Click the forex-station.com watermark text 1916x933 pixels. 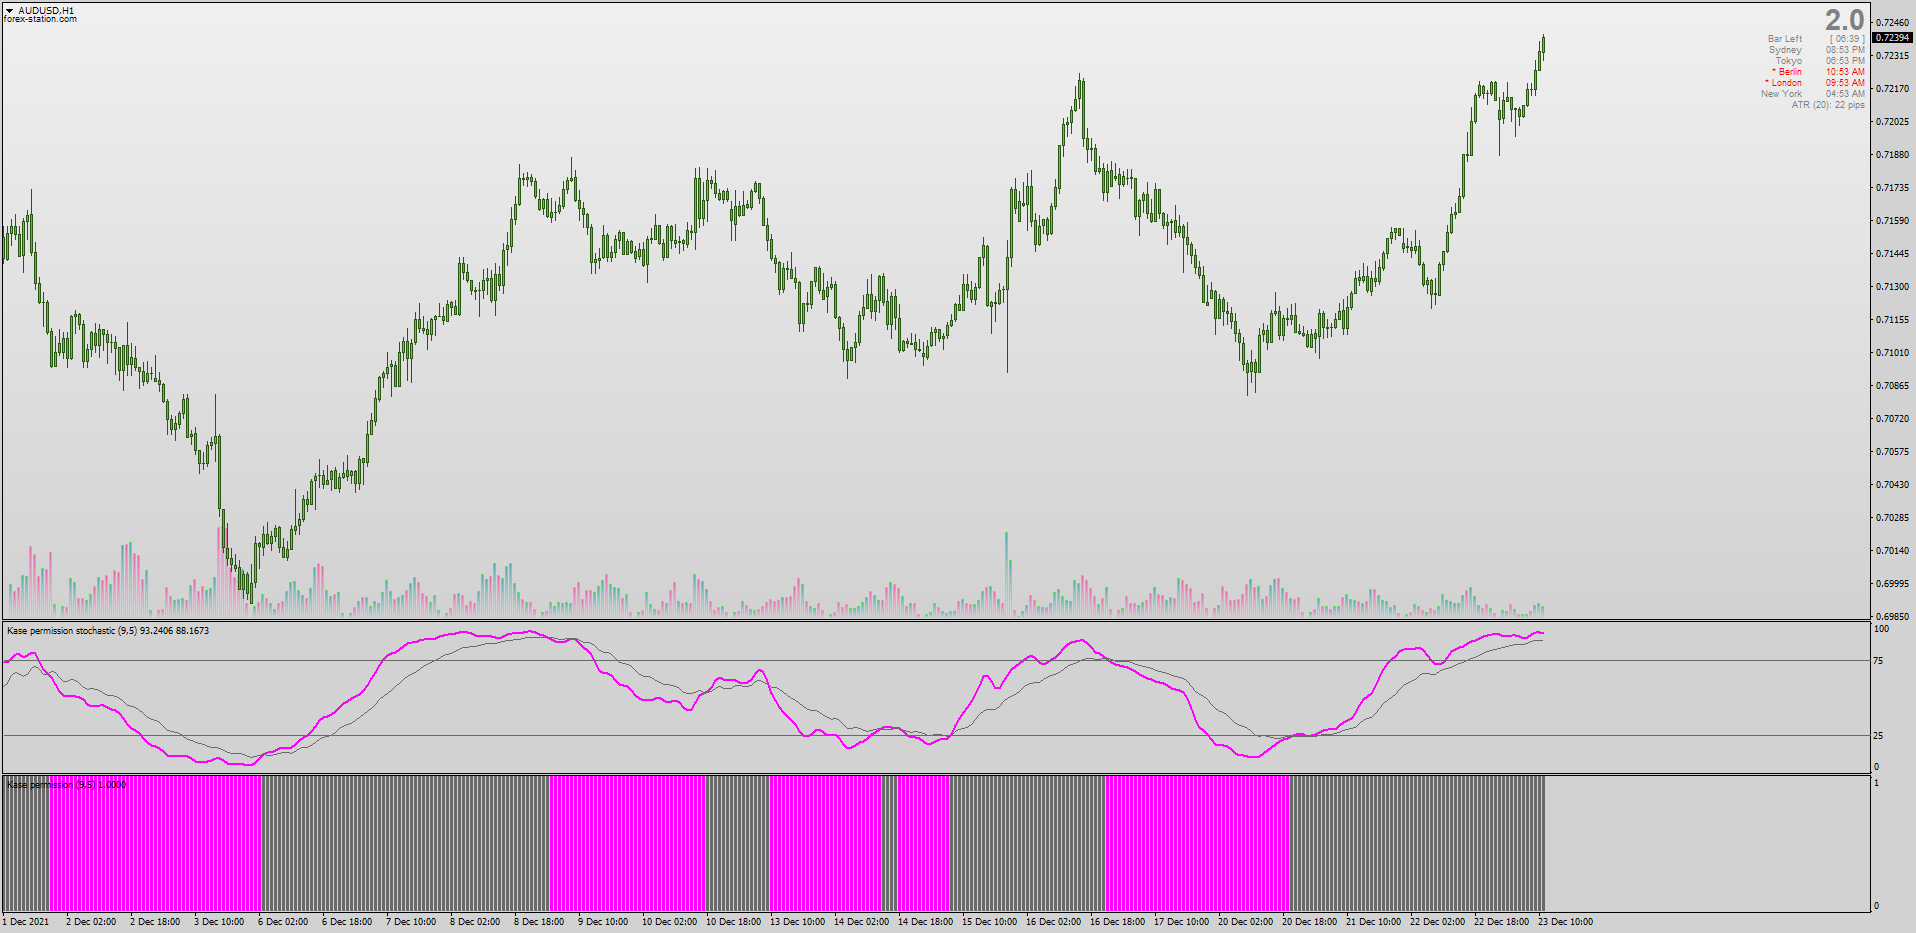pyautogui.click(x=40, y=19)
